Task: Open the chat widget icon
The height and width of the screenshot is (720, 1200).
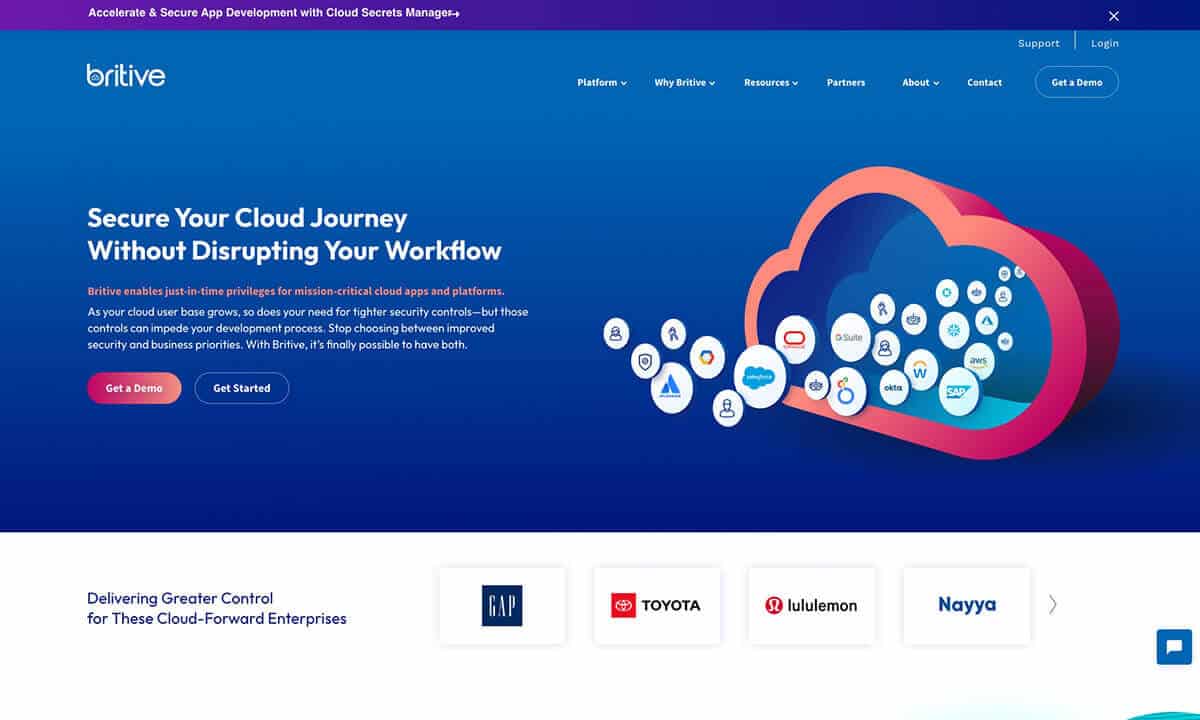Action: click(1174, 647)
